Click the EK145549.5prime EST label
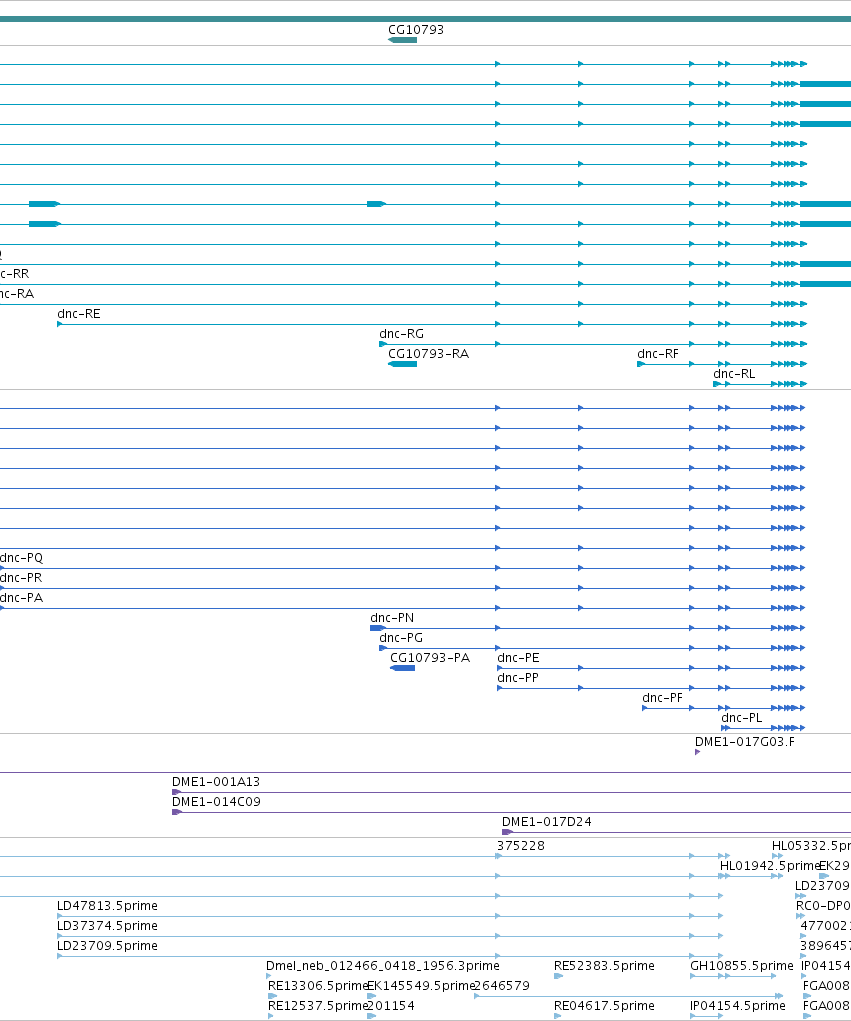This screenshot has height=1021, width=851. coord(421,986)
